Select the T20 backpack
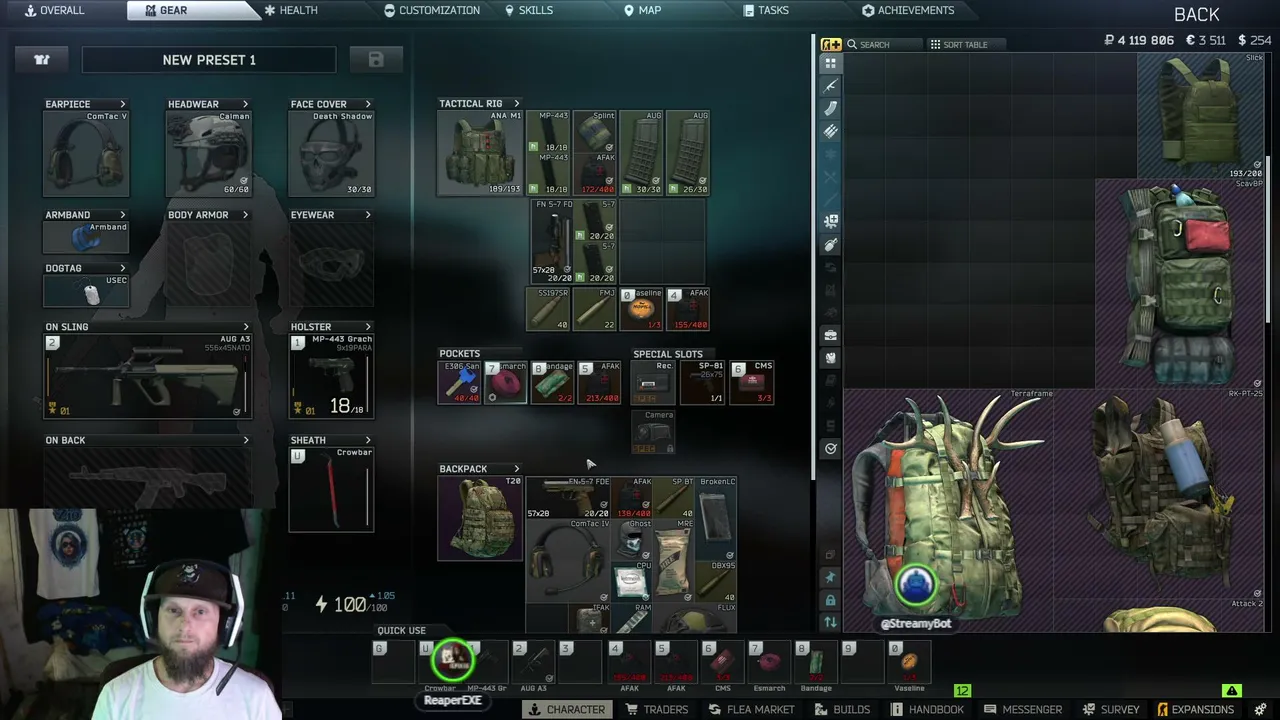 (x=480, y=518)
